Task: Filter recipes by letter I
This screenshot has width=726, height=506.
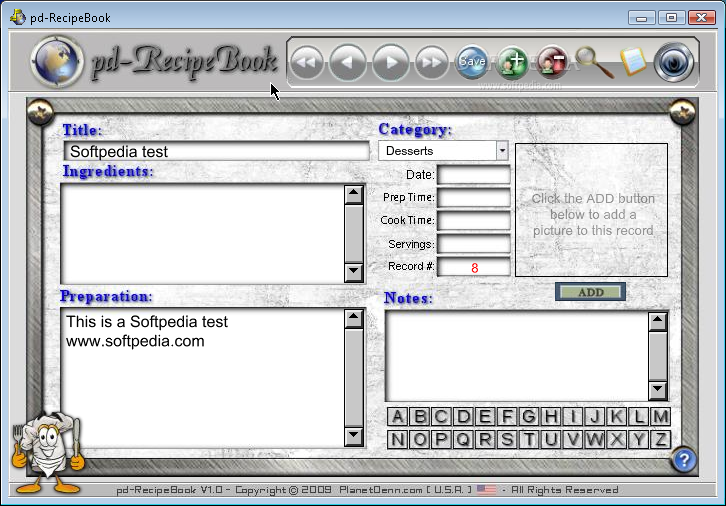Action: click(x=573, y=417)
